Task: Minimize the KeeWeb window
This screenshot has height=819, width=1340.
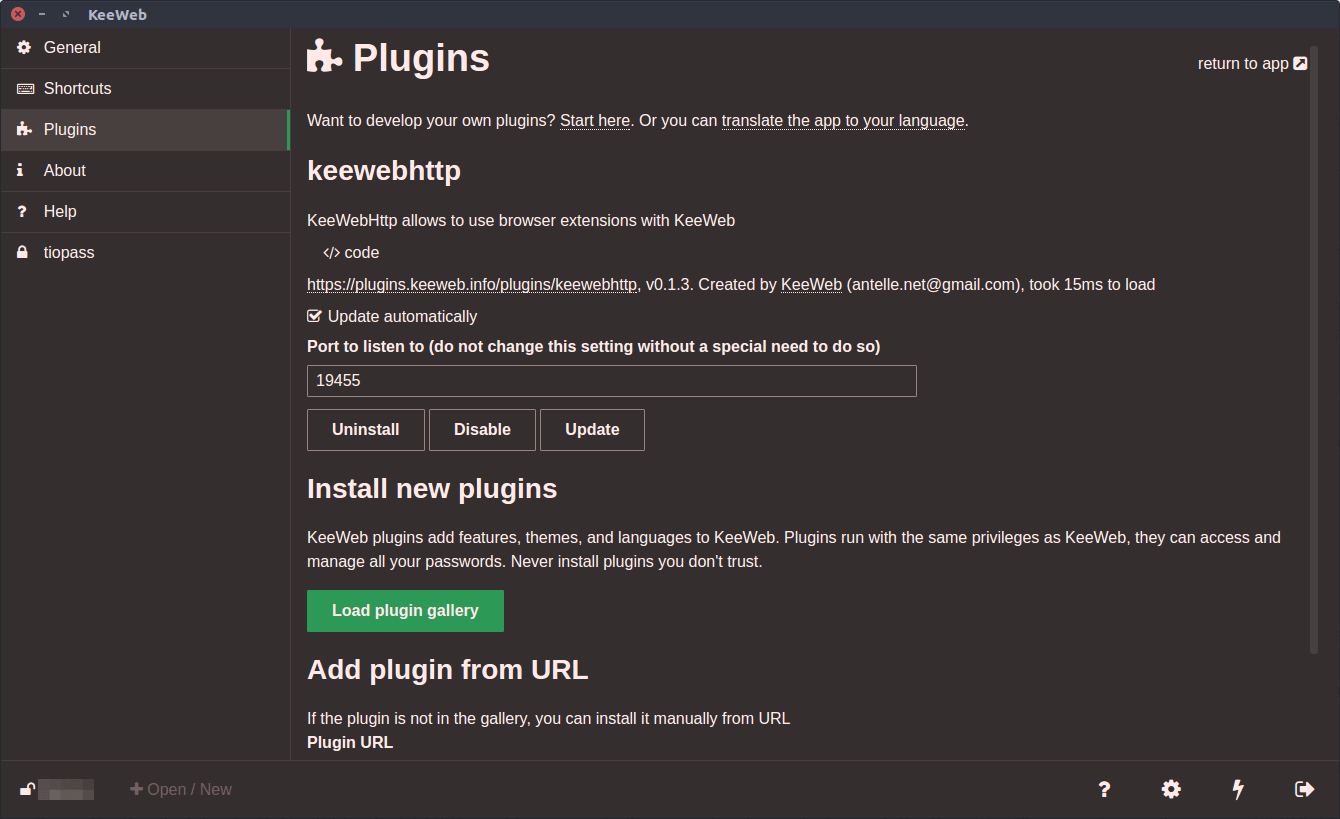Action: pyautogui.click(x=42, y=14)
